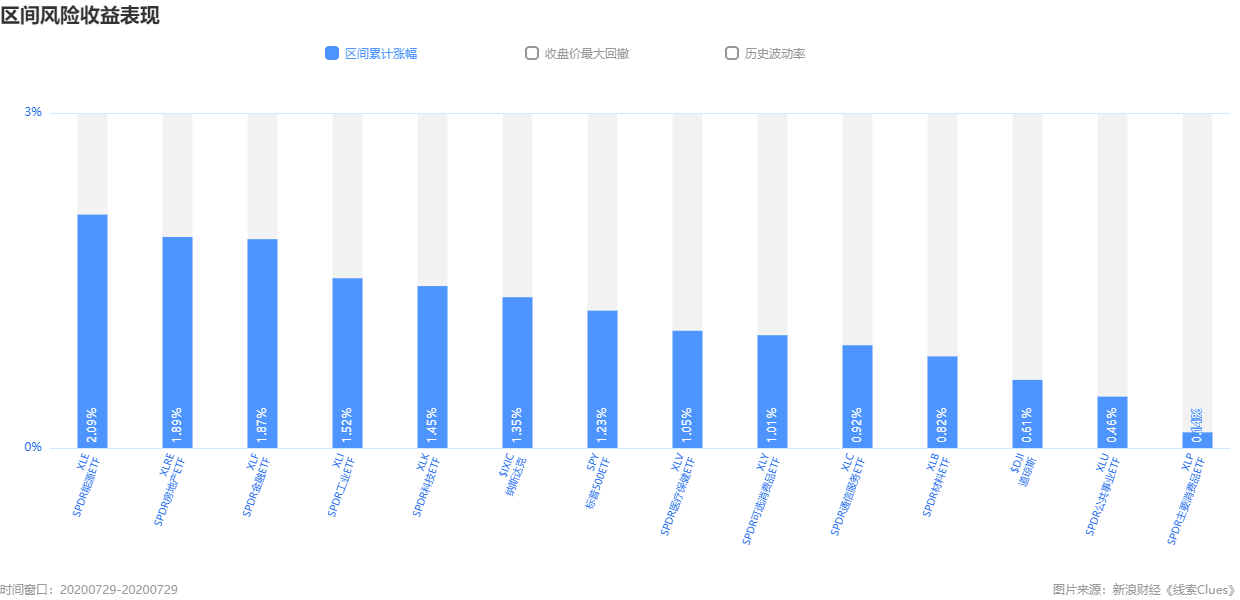Click the XLU bar showing 0.46%
The width and height of the screenshot is (1240, 600).
[1112, 422]
